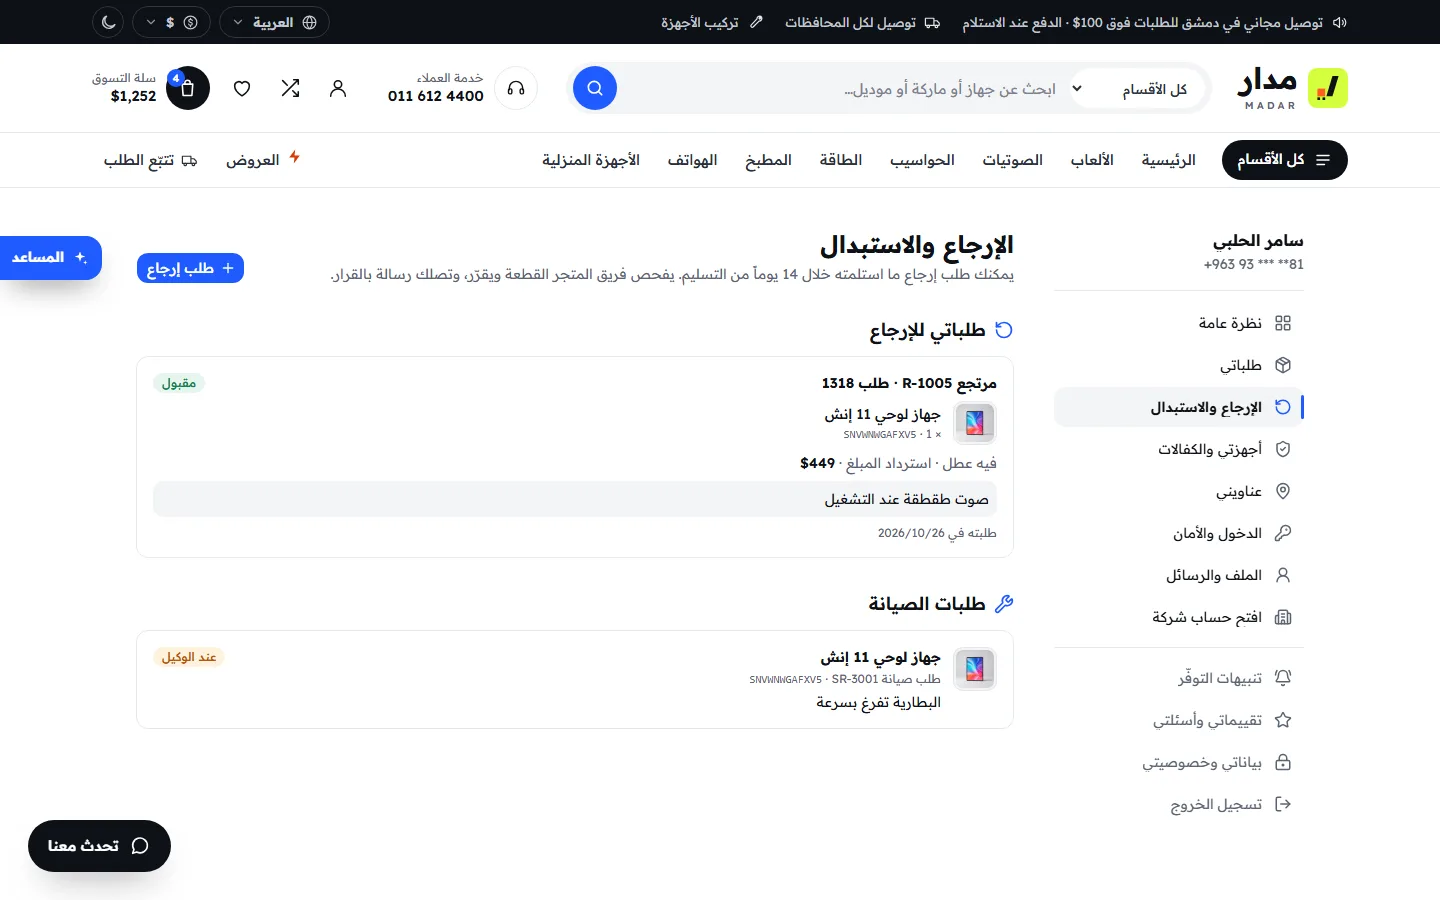Image resolution: width=1440 pixels, height=900 pixels.
Task: Open the الأجهزة المنزلية nav category
Action: [x=591, y=160]
